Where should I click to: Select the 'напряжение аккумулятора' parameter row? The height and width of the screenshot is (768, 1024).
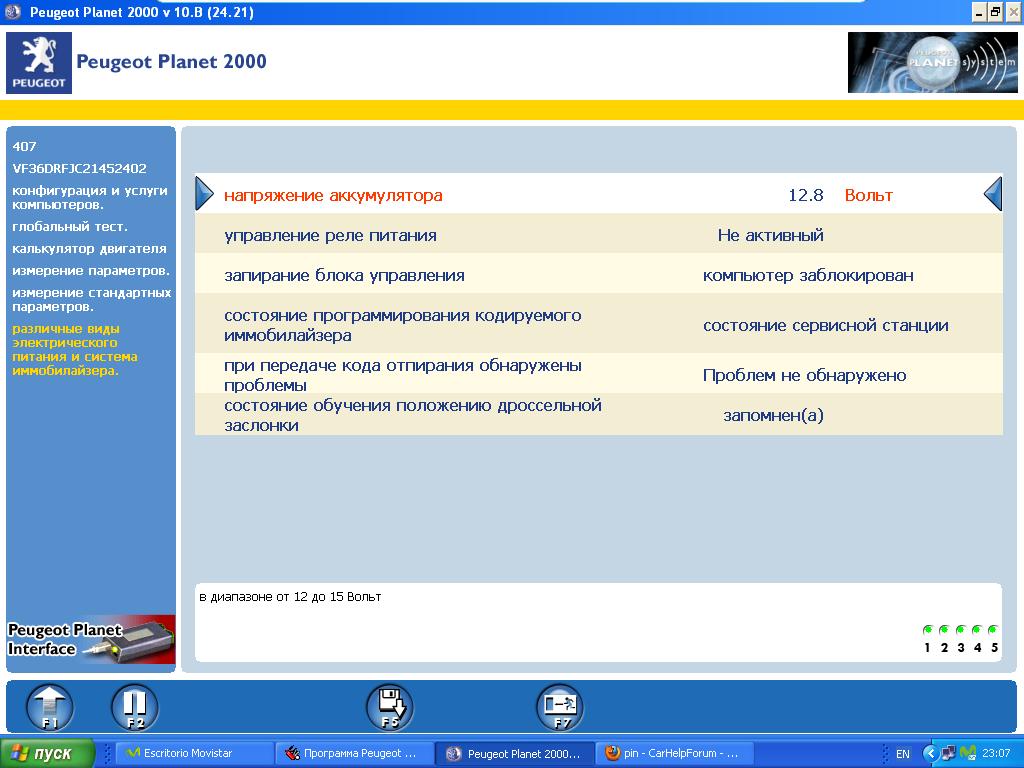click(599, 194)
